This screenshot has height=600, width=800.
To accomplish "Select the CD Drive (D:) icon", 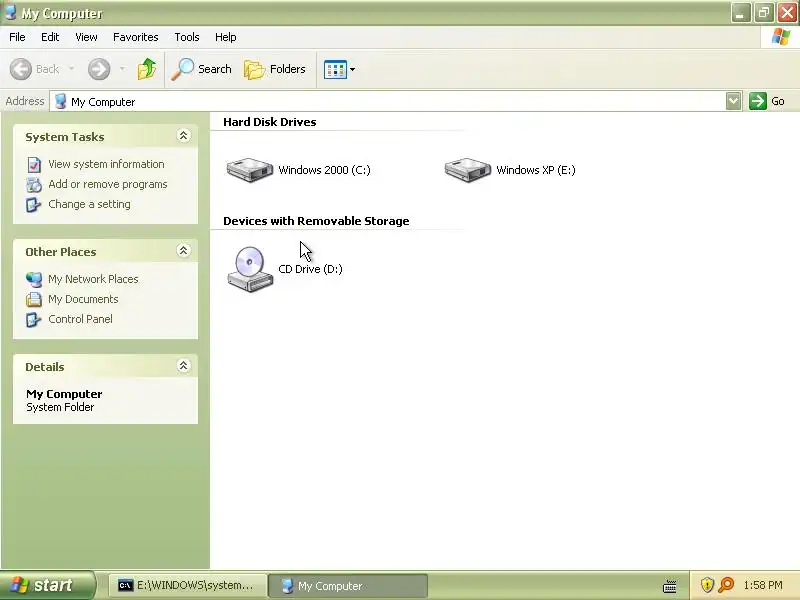I will [250, 269].
